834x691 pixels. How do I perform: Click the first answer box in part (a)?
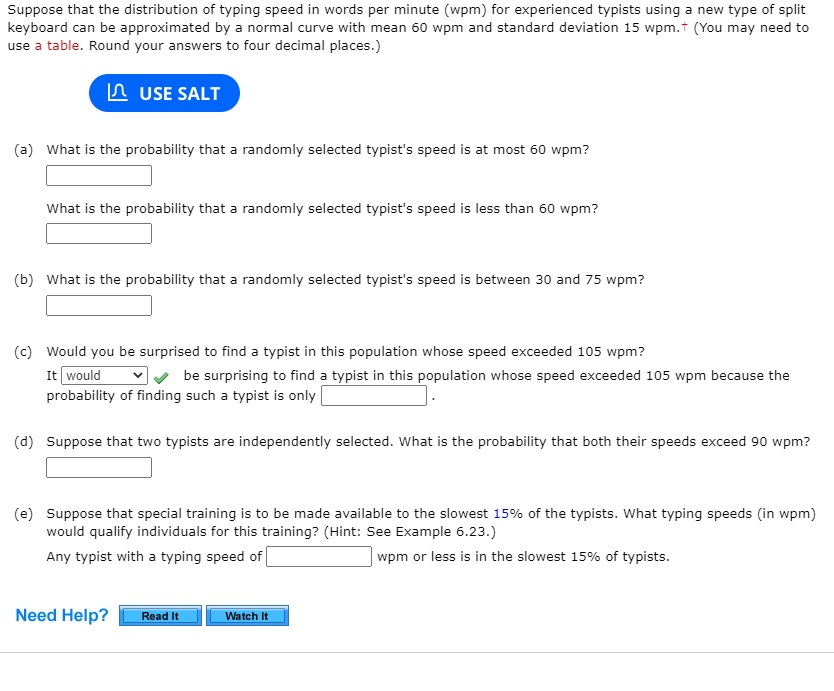coord(98,175)
